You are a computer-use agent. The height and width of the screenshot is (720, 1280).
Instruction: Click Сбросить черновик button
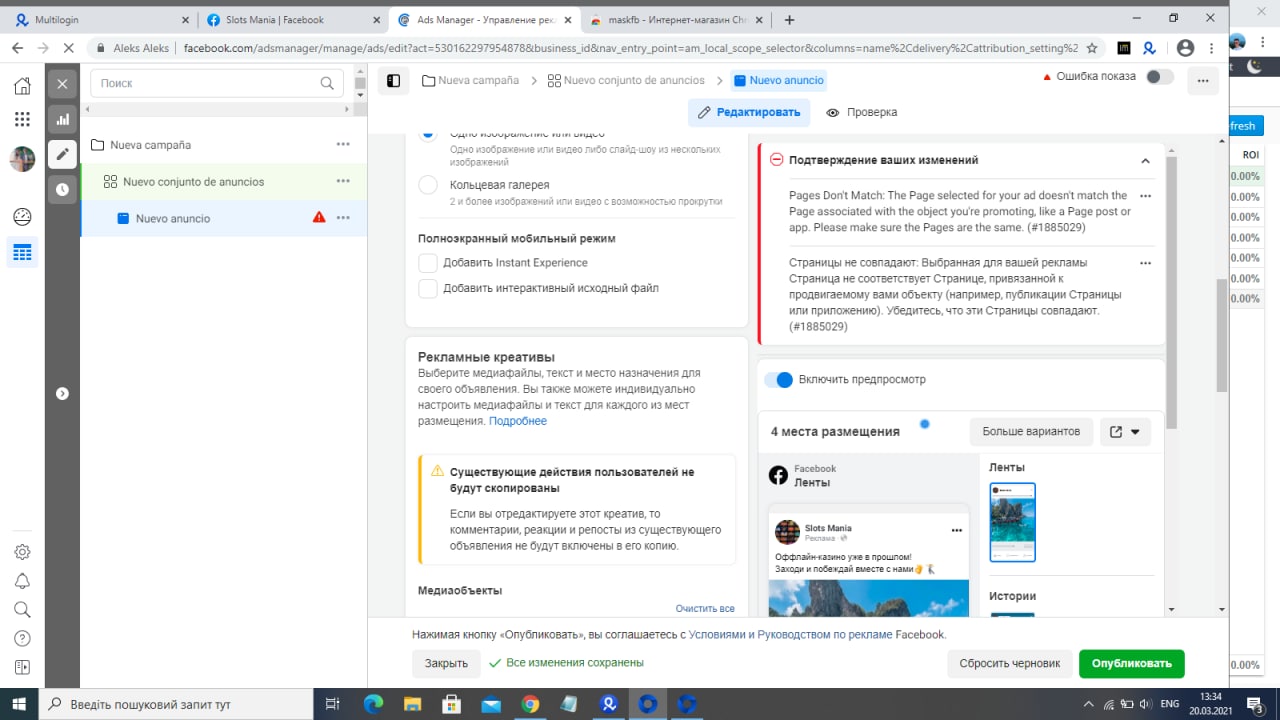click(x=1009, y=663)
